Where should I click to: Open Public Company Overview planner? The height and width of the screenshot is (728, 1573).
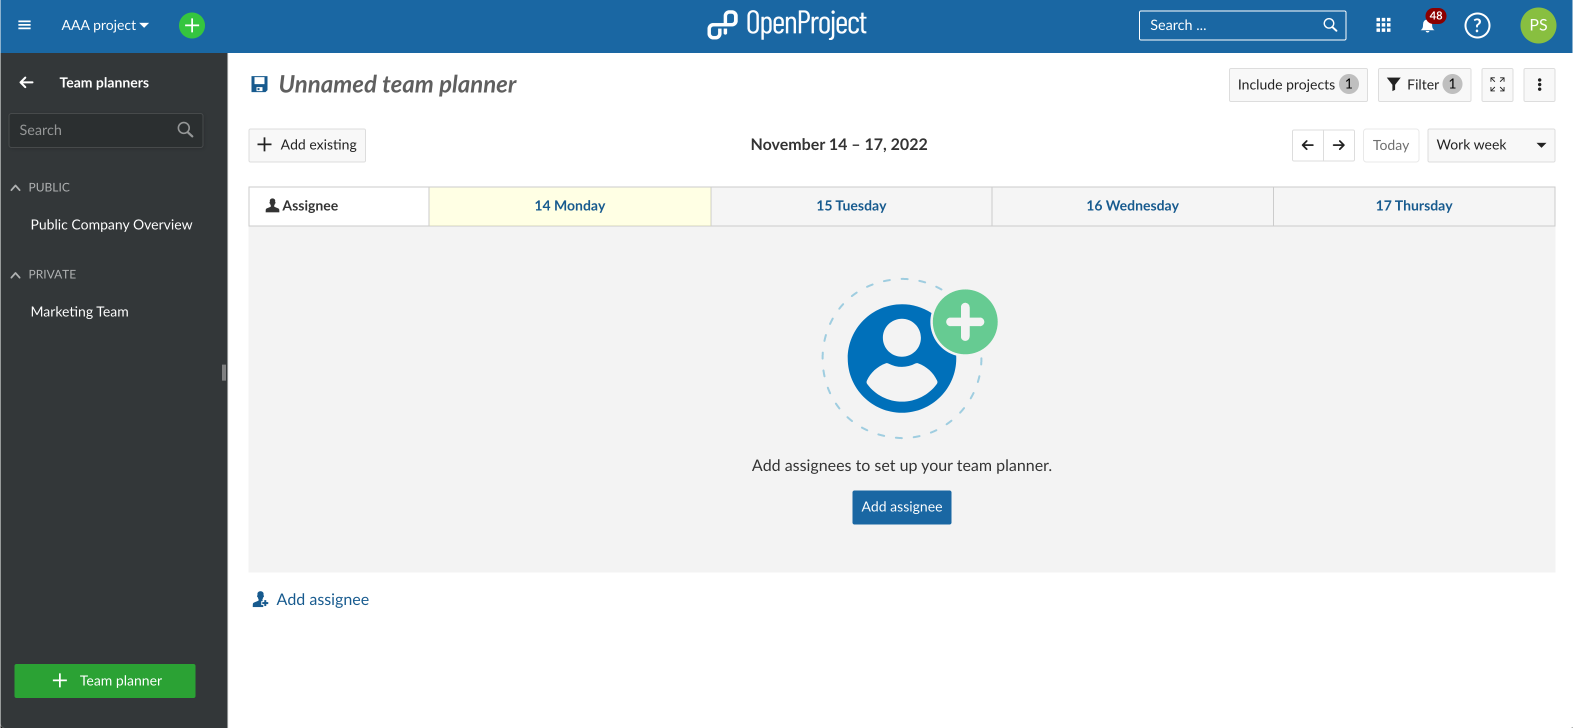click(111, 225)
